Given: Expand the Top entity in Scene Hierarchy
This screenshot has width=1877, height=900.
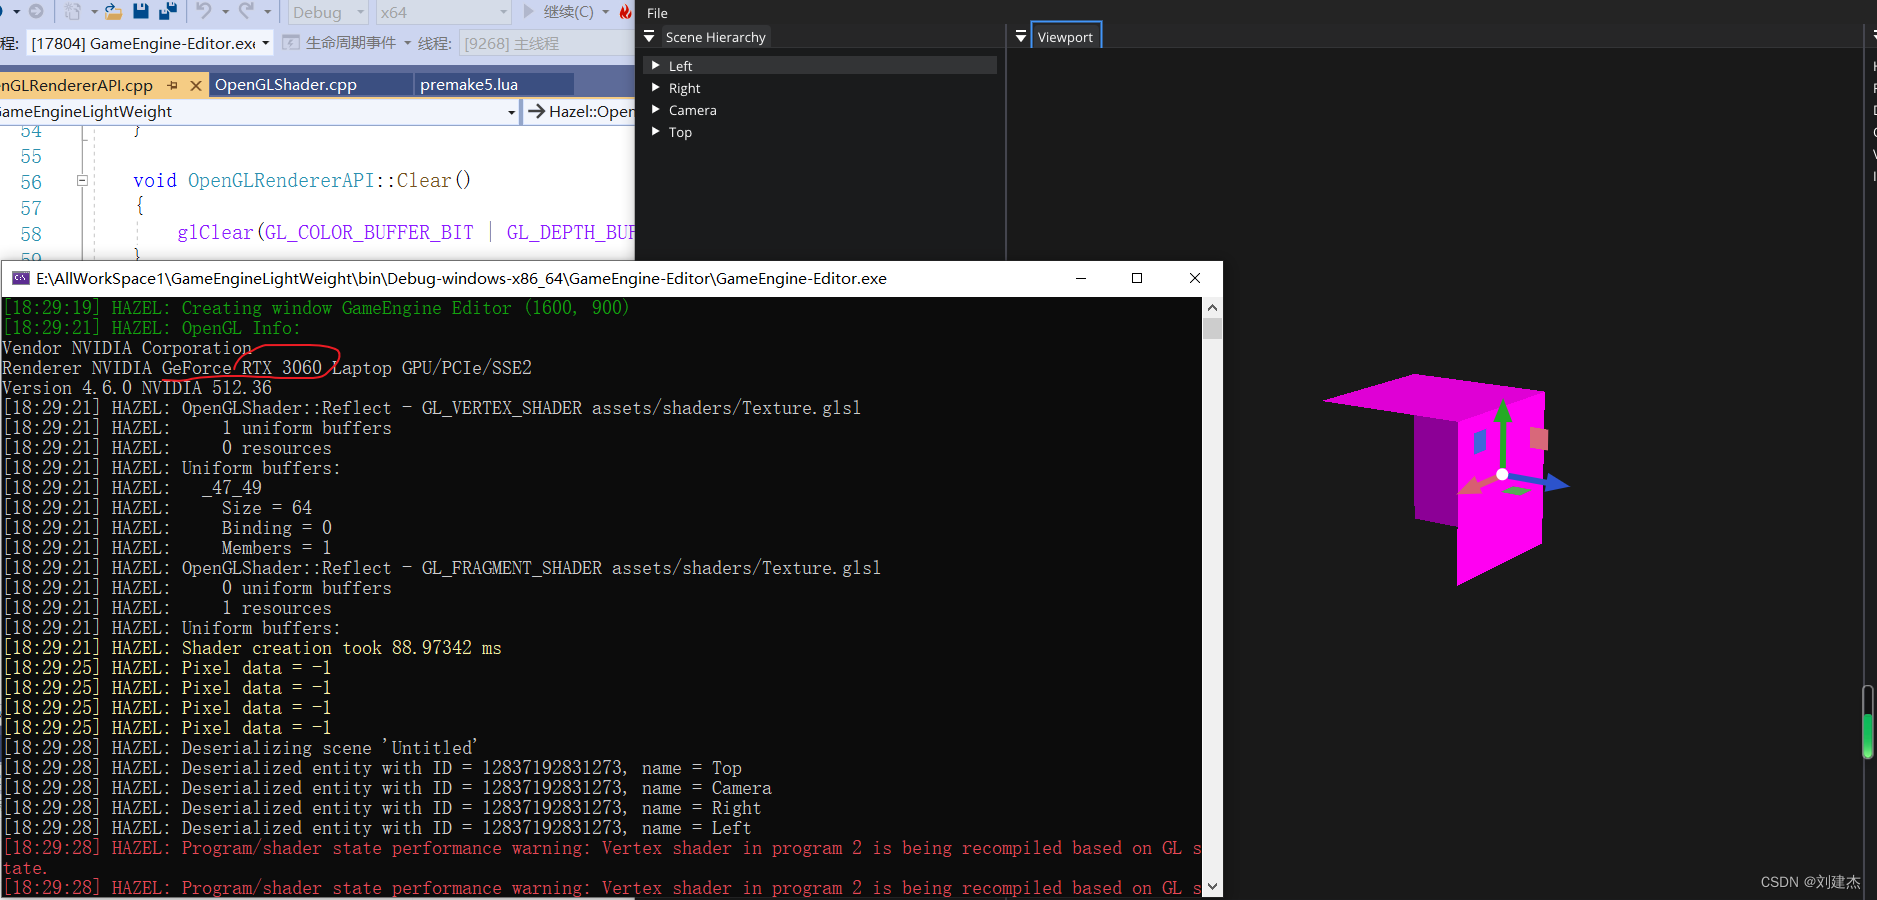Looking at the screenshot, I should 655,132.
